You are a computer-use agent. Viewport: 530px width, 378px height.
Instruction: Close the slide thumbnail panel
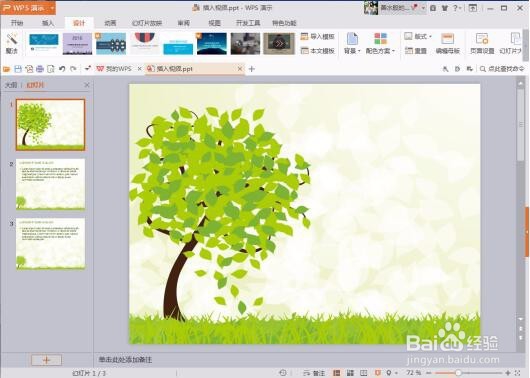click(x=87, y=85)
